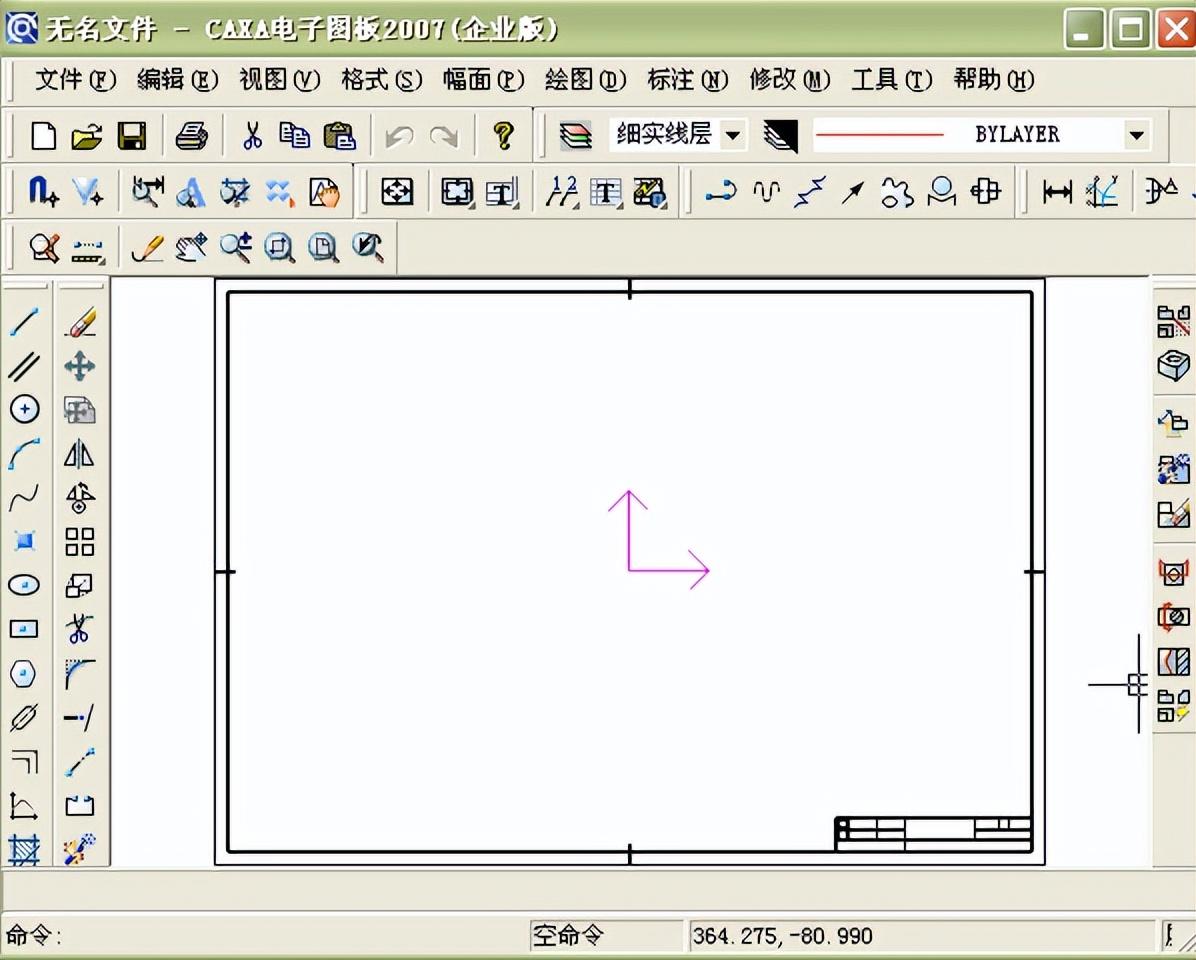1196x960 pixels.
Task: Select the move (four arrows) tool
Action: coord(80,366)
